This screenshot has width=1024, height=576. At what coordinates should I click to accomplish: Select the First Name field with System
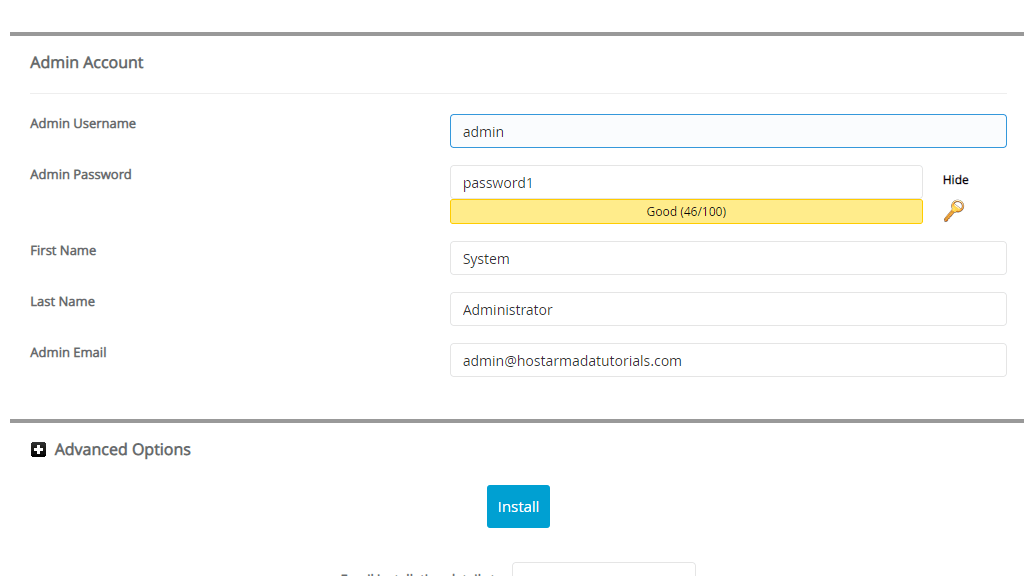point(727,258)
